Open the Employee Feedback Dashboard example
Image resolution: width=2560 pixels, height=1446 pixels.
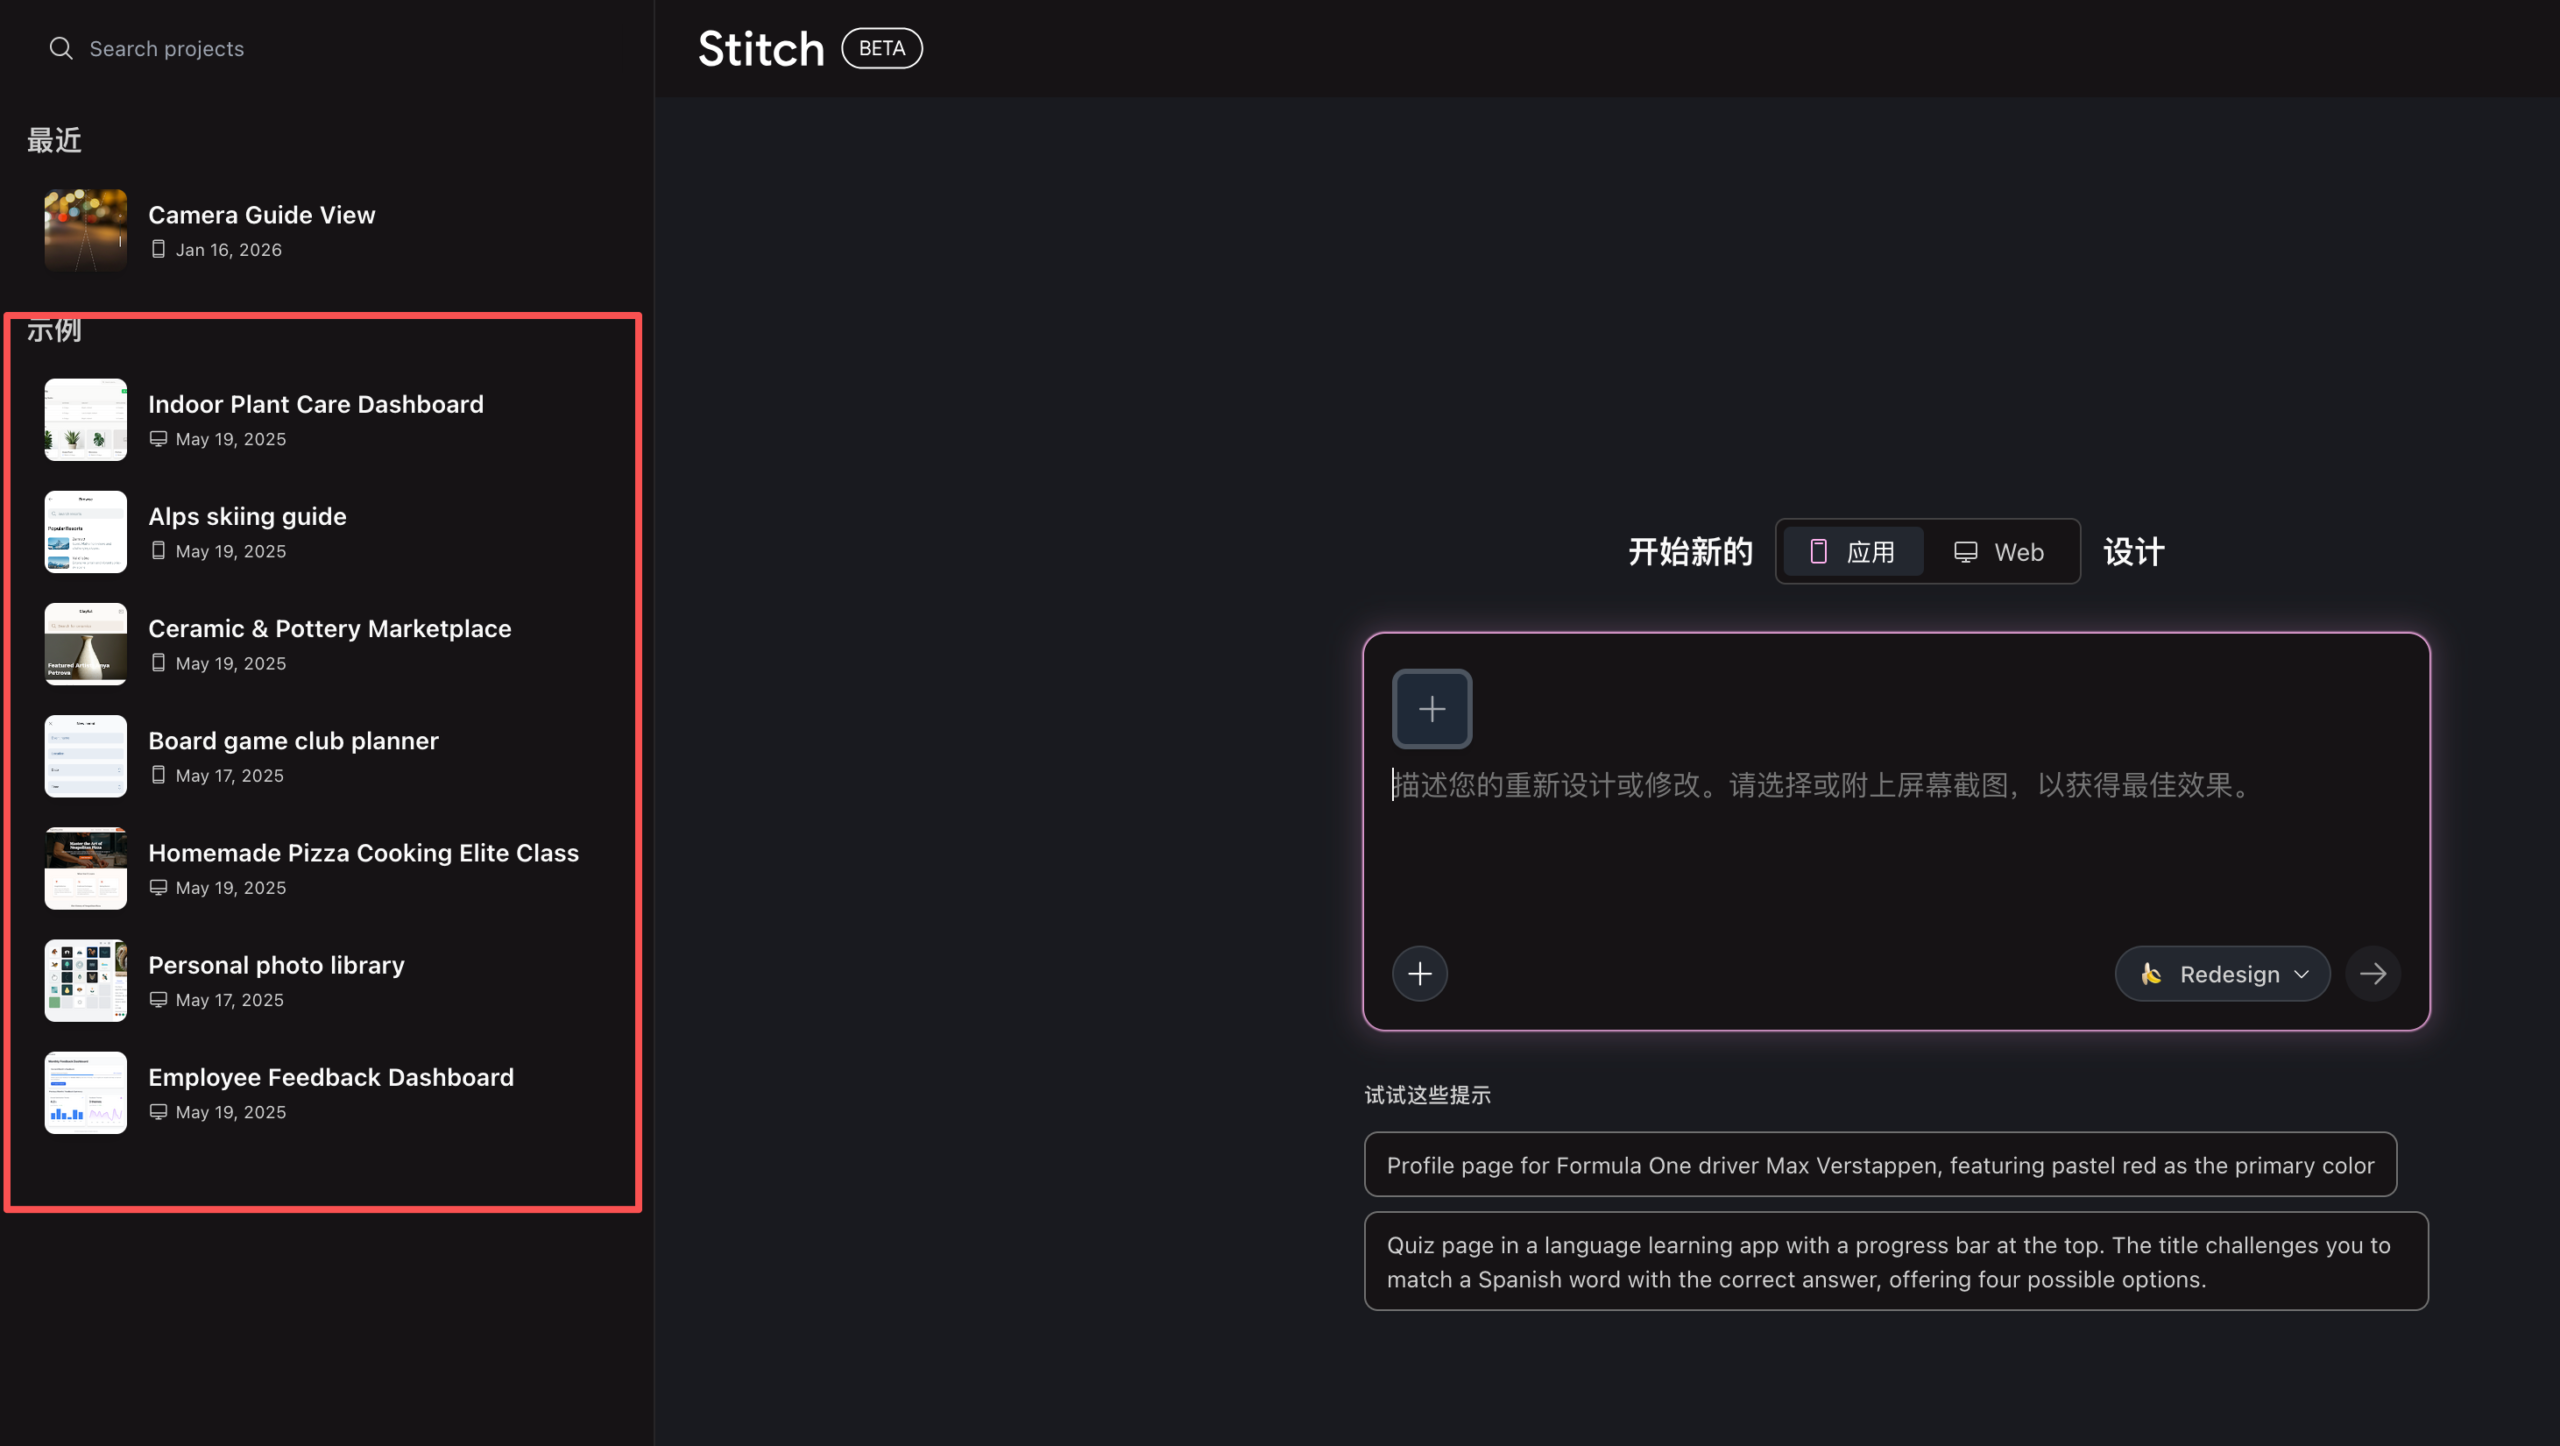click(330, 1077)
